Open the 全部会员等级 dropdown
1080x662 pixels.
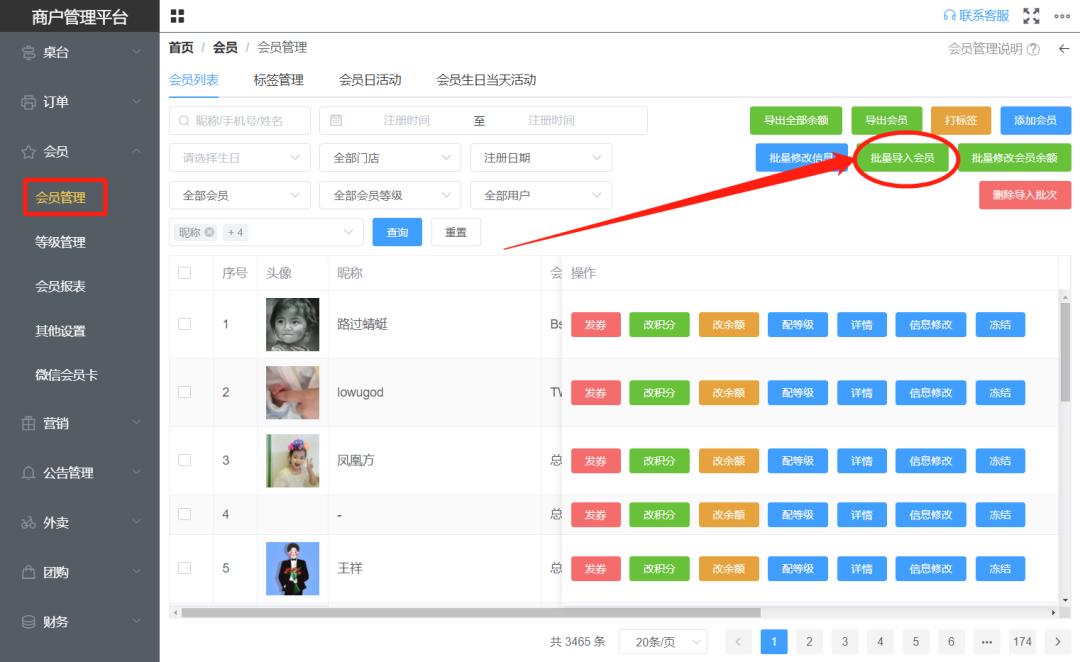tap(391, 196)
